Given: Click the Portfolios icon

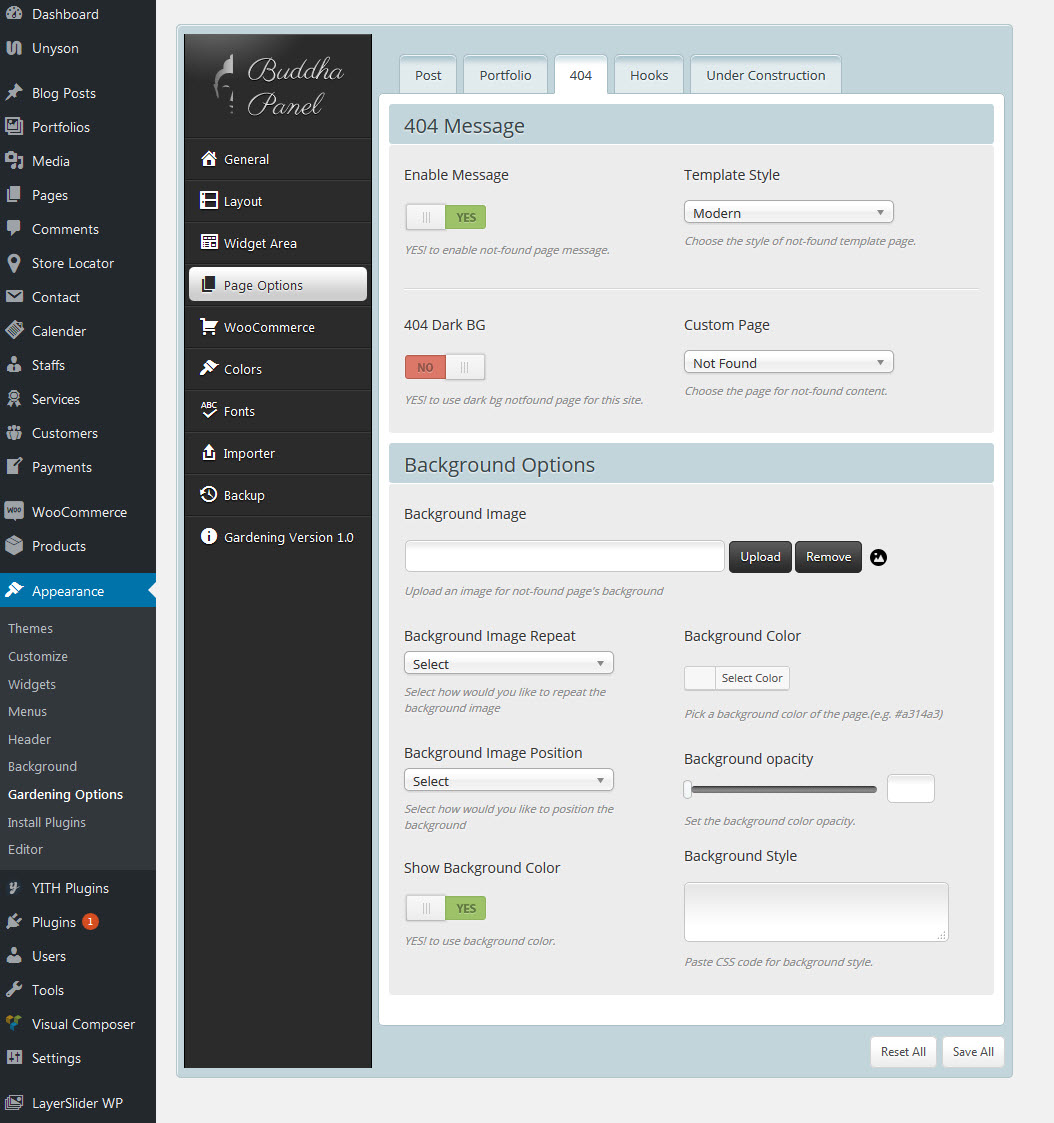Looking at the screenshot, I should click(14, 127).
